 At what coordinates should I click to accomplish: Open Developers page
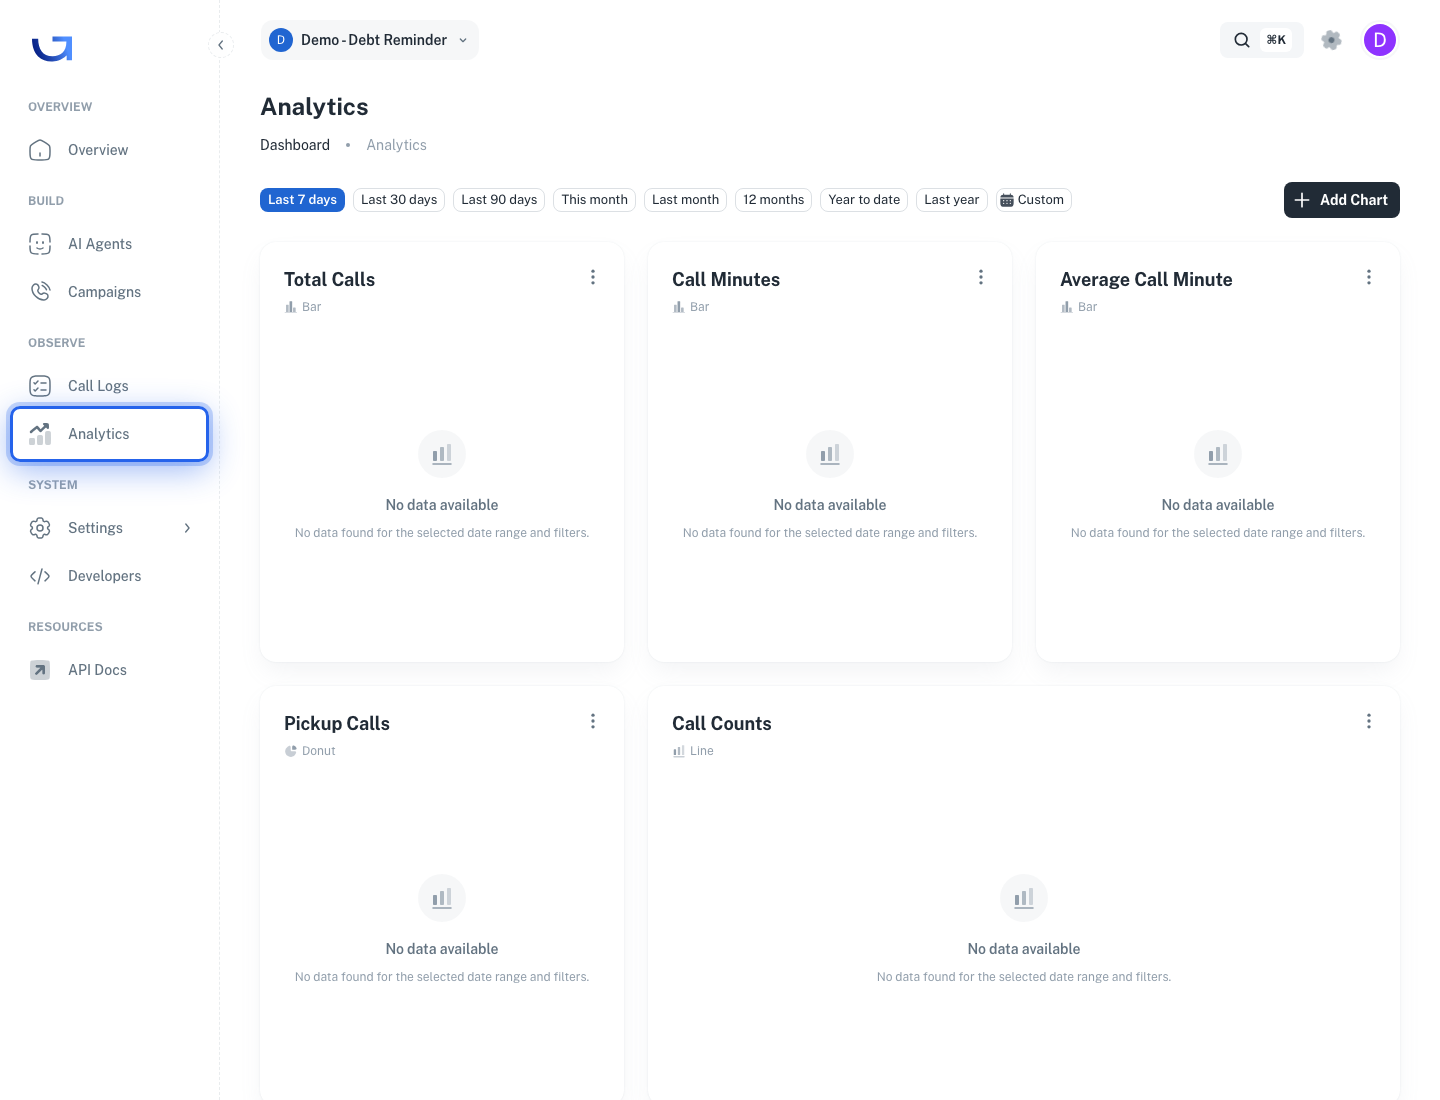109,576
